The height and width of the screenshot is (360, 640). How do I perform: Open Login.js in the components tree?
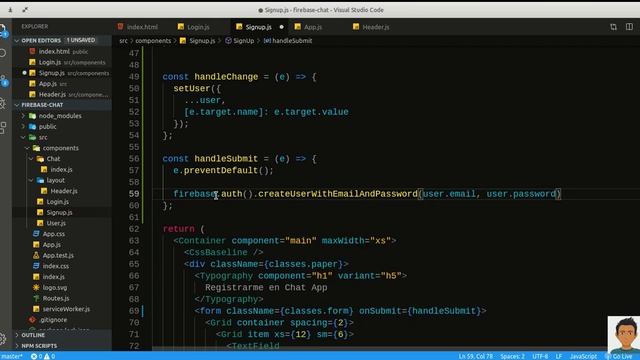pos(57,202)
